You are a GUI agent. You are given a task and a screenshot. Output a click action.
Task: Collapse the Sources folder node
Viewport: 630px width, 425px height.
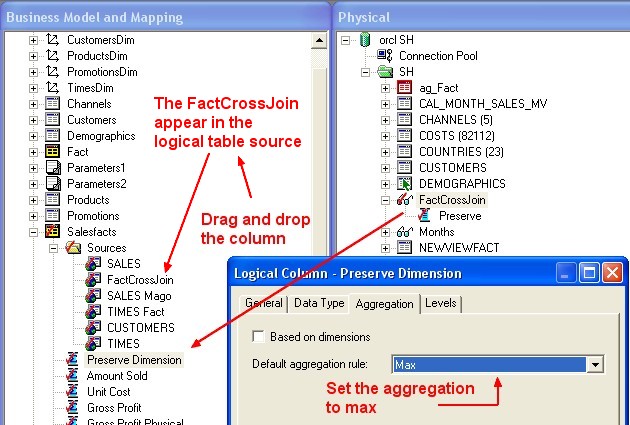click(x=53, y=248)
